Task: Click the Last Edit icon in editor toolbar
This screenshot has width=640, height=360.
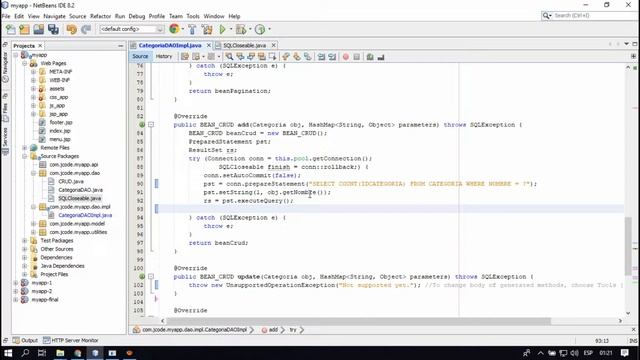Action: [185, 57]
